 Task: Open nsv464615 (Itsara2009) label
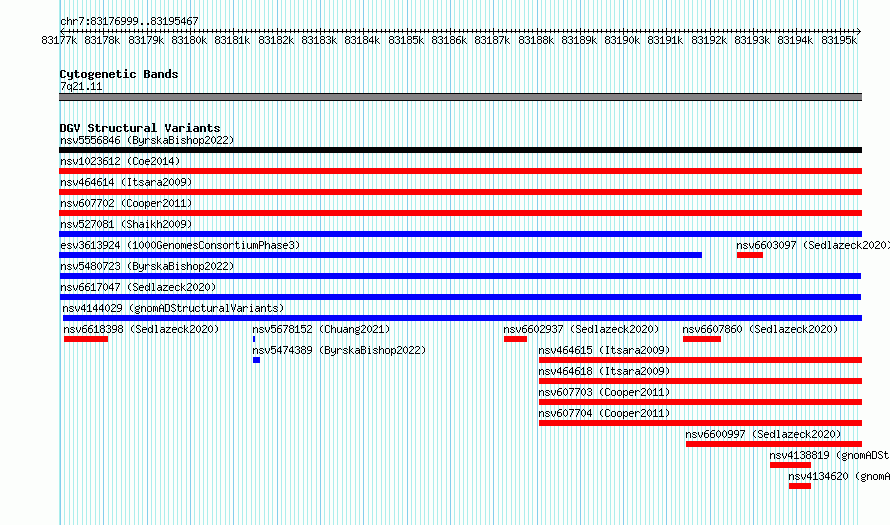[604, 350]
